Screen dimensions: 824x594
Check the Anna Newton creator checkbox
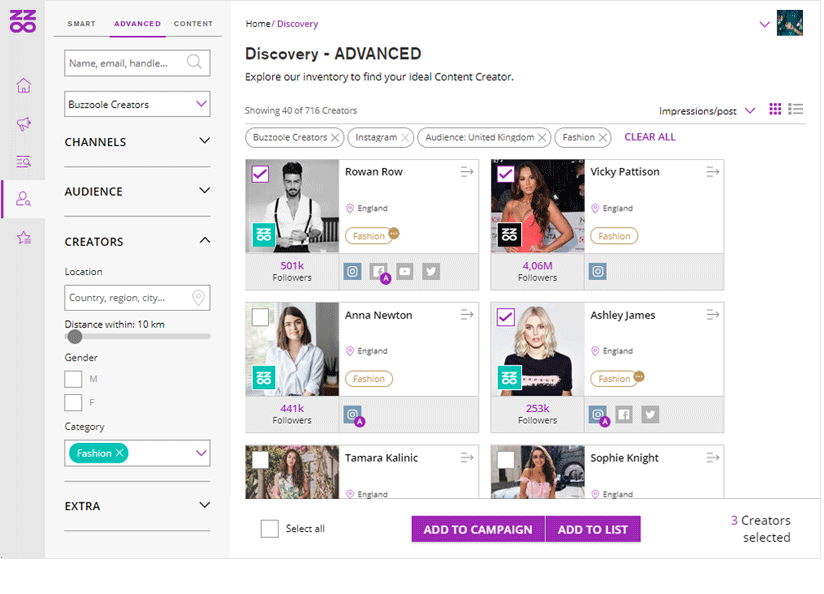click(260, 317)
